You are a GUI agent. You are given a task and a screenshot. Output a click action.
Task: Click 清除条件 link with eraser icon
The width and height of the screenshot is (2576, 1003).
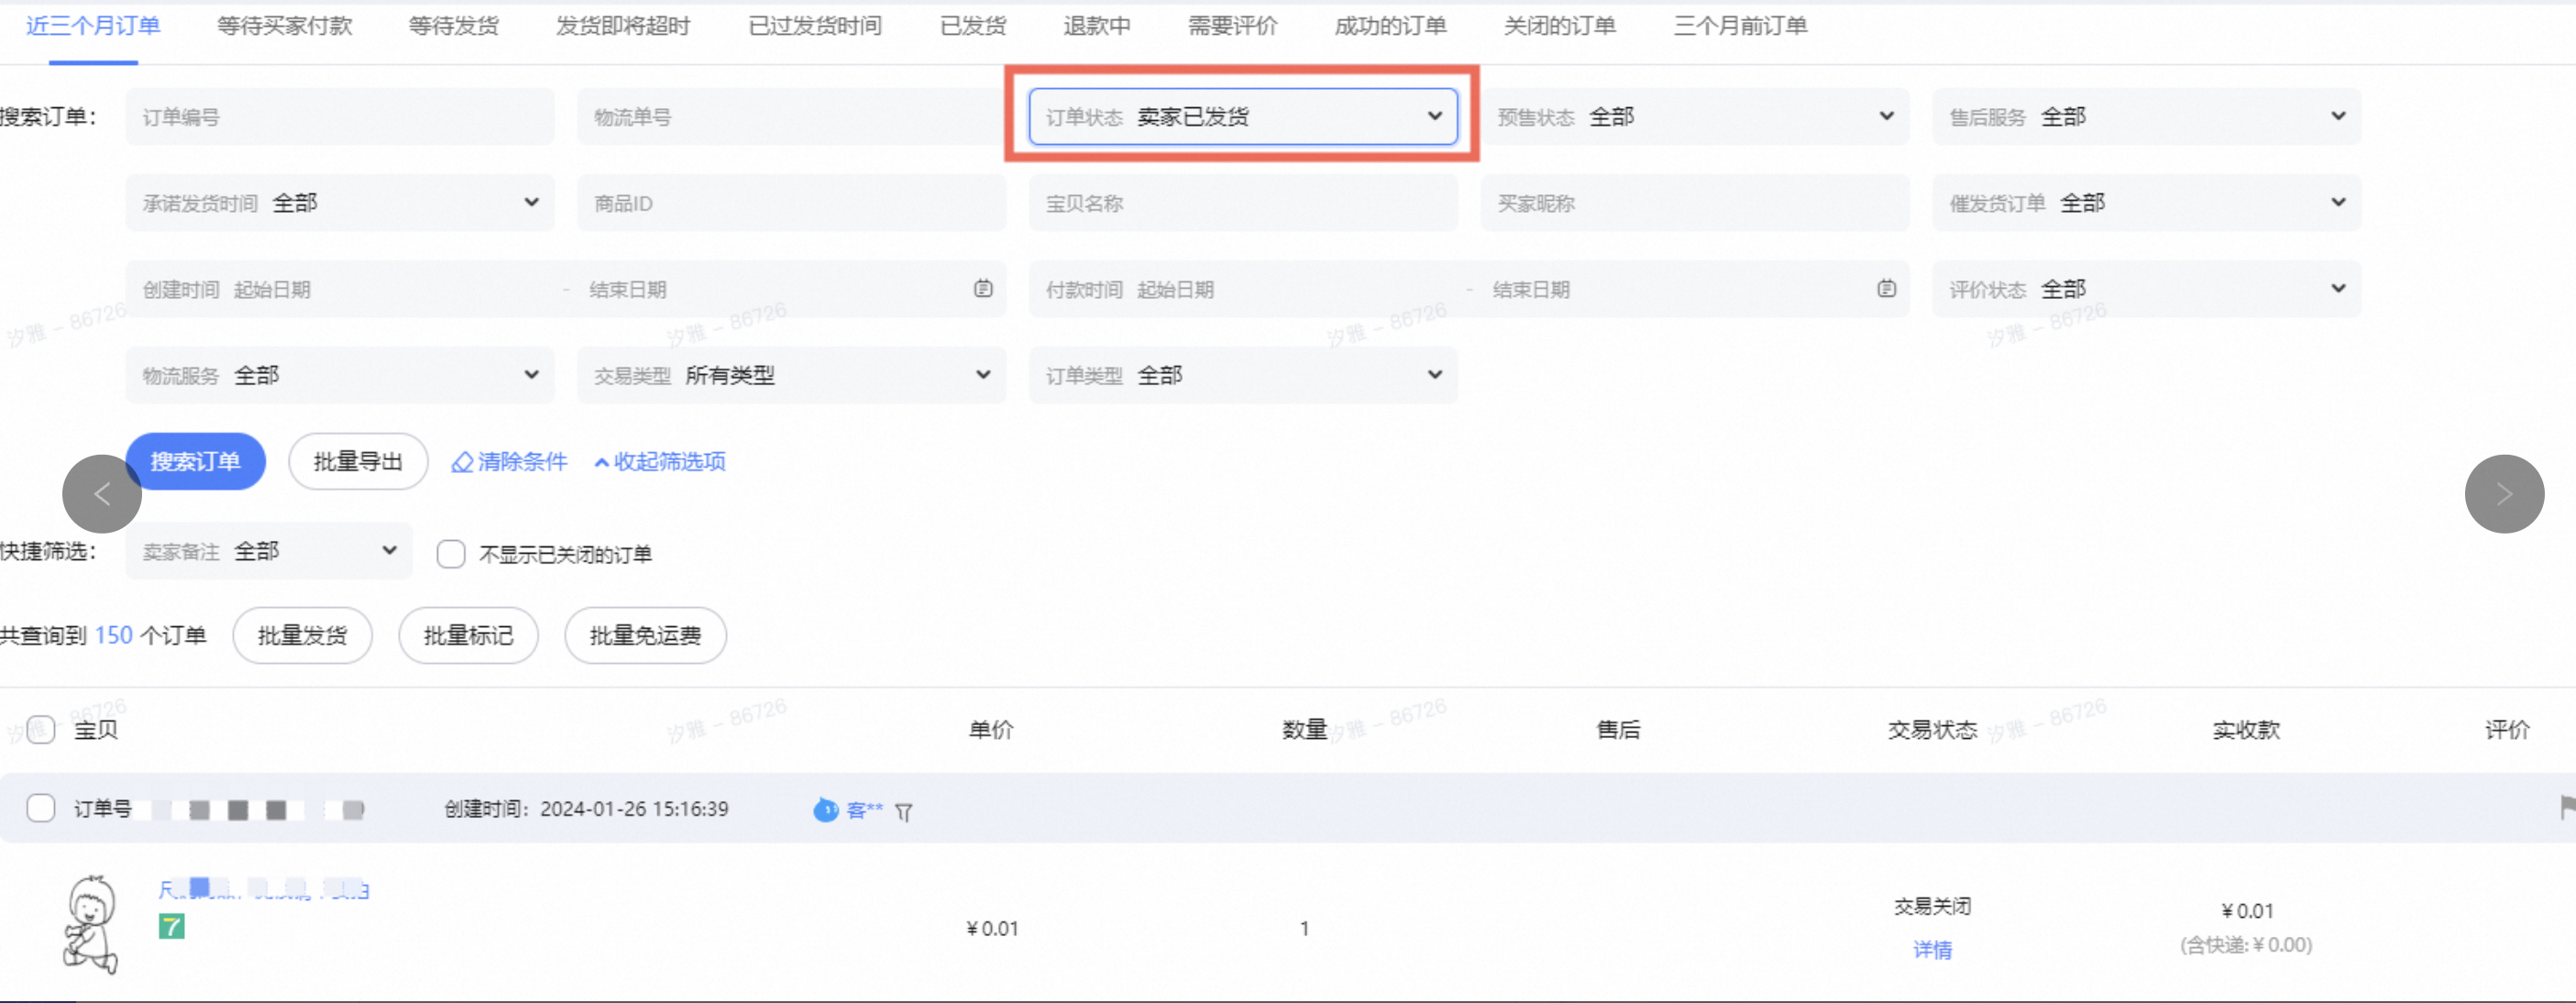(509, 461)
